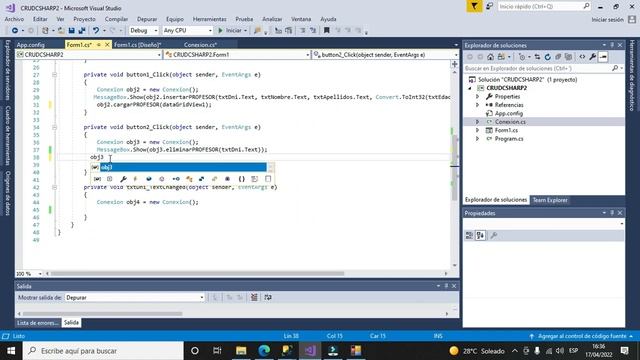Toggle the snippets filter at the end of the IntelliSense filter row
The height and width of the screenshot is (360, 640).
(268, 179)
